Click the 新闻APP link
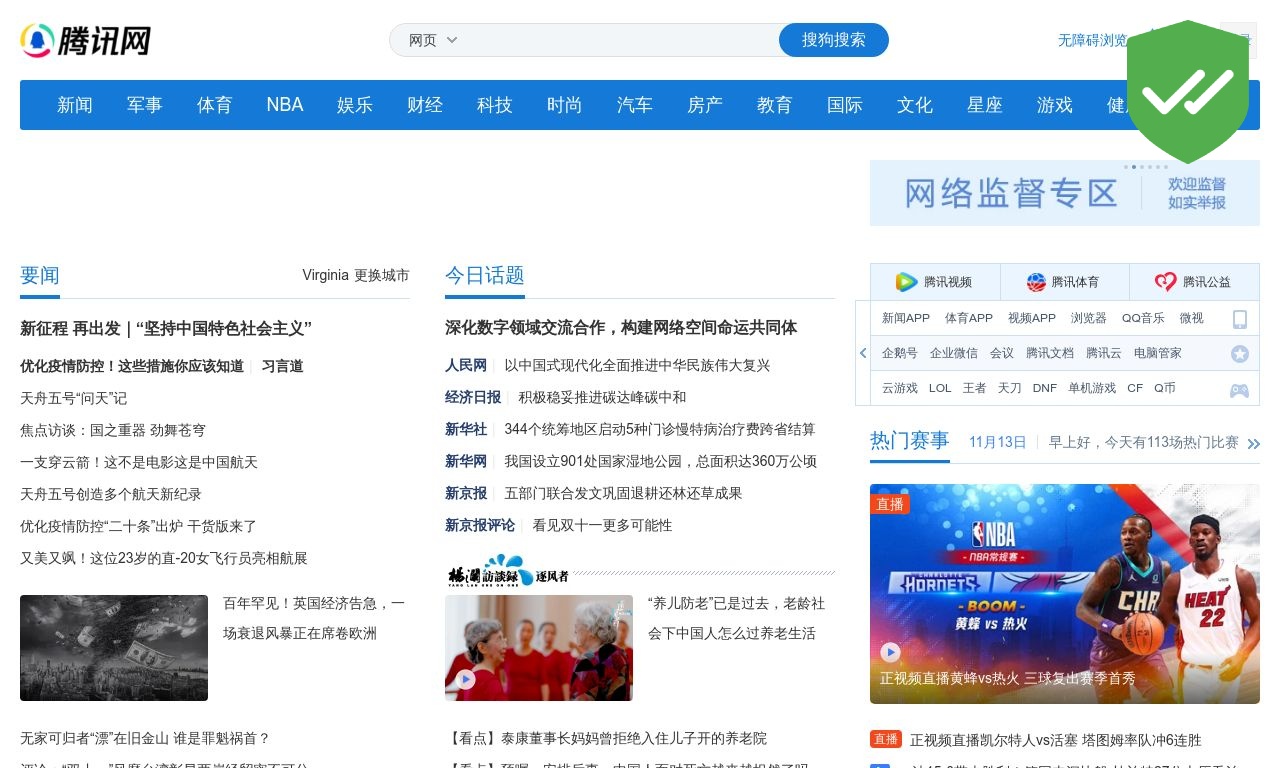This screenshot has height=768, width=1280. [906, 318]
